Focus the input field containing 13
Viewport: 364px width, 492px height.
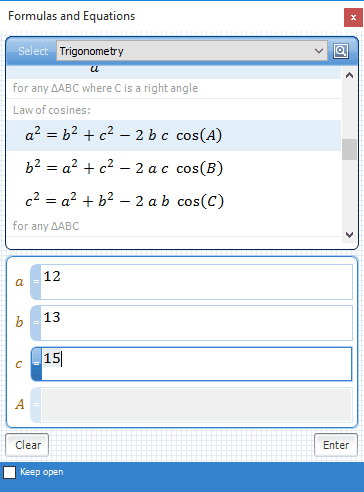coord(197,323)
